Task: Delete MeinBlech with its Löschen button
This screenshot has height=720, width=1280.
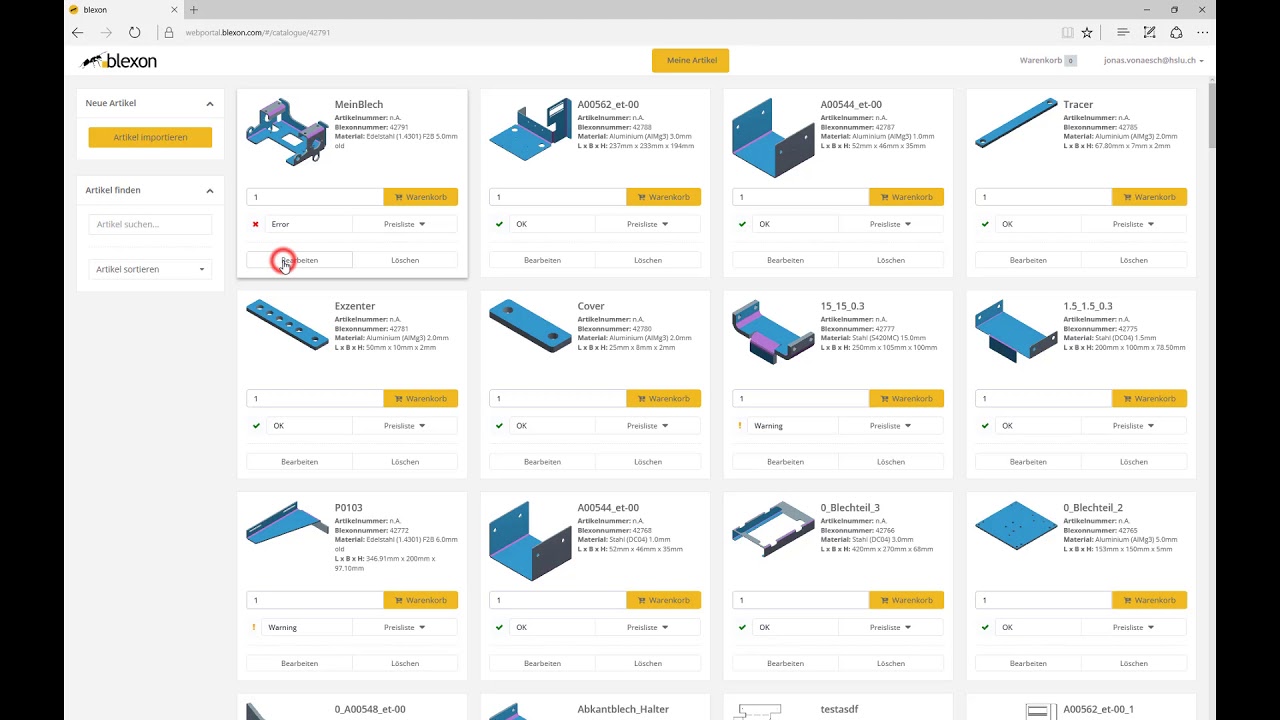Action: pyautogui.click(x=405, y=260)
